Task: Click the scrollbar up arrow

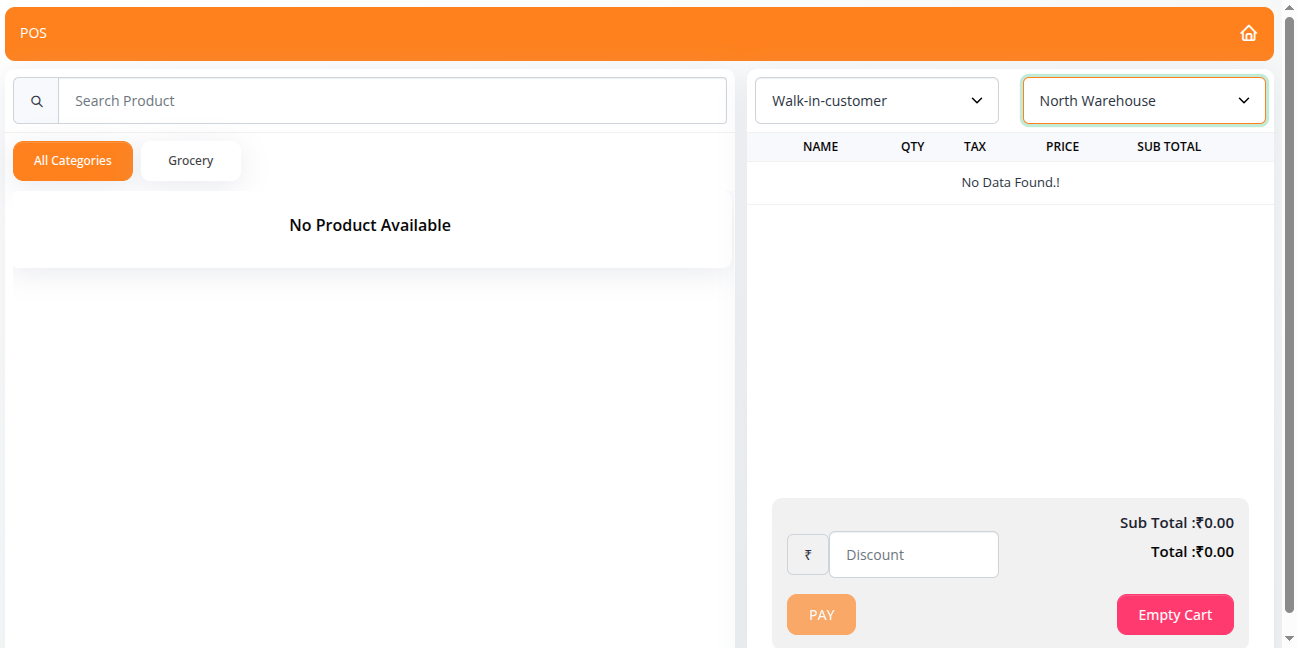Action: 1289,8
